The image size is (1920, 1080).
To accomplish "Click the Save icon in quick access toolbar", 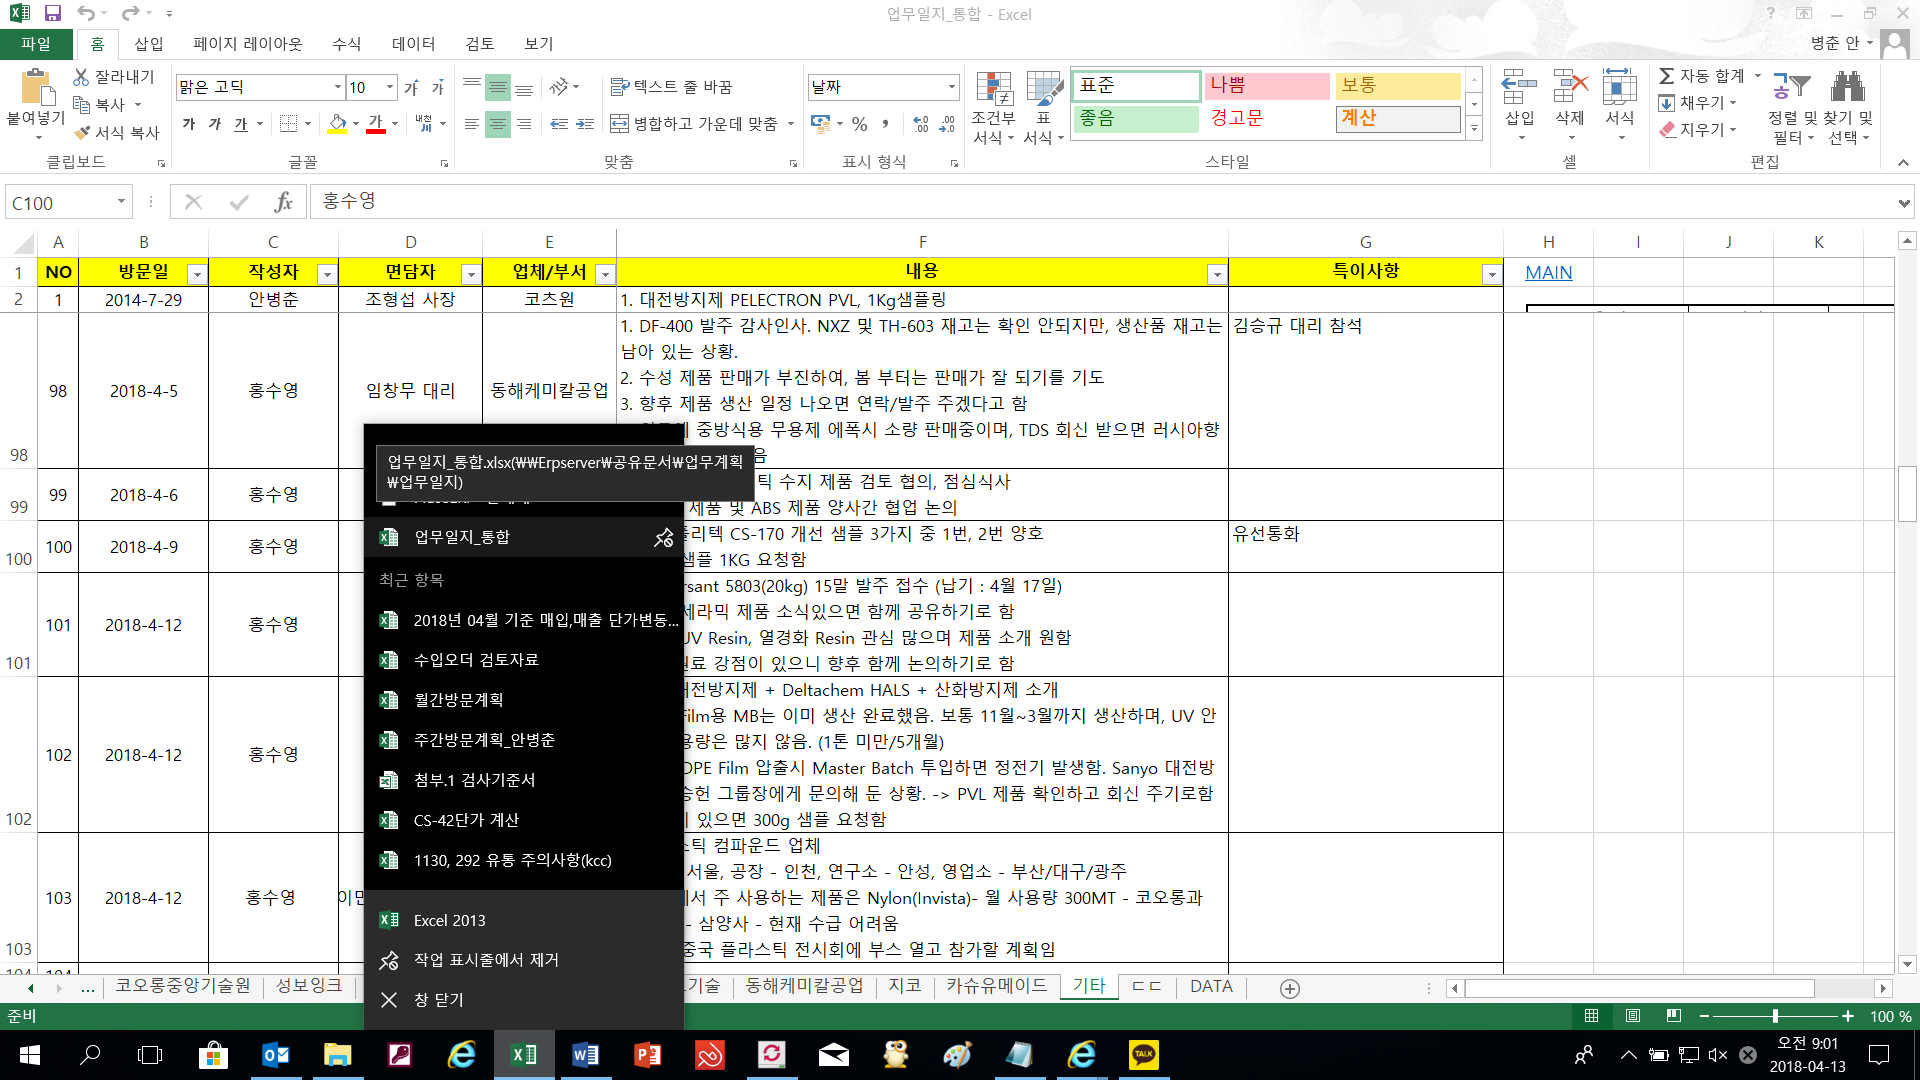I will coord(53,14).
